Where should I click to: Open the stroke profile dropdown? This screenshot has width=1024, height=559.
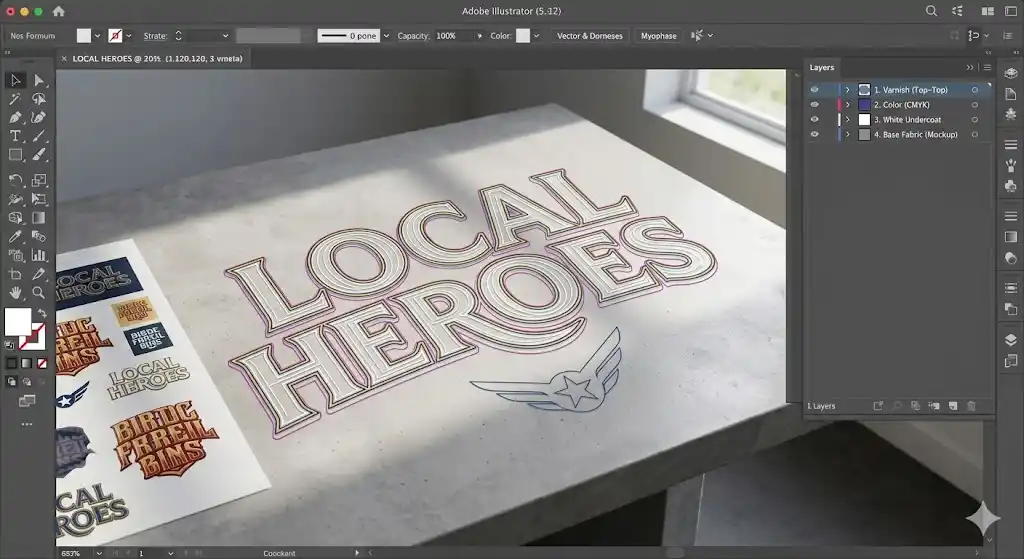[x=386, y=36]
